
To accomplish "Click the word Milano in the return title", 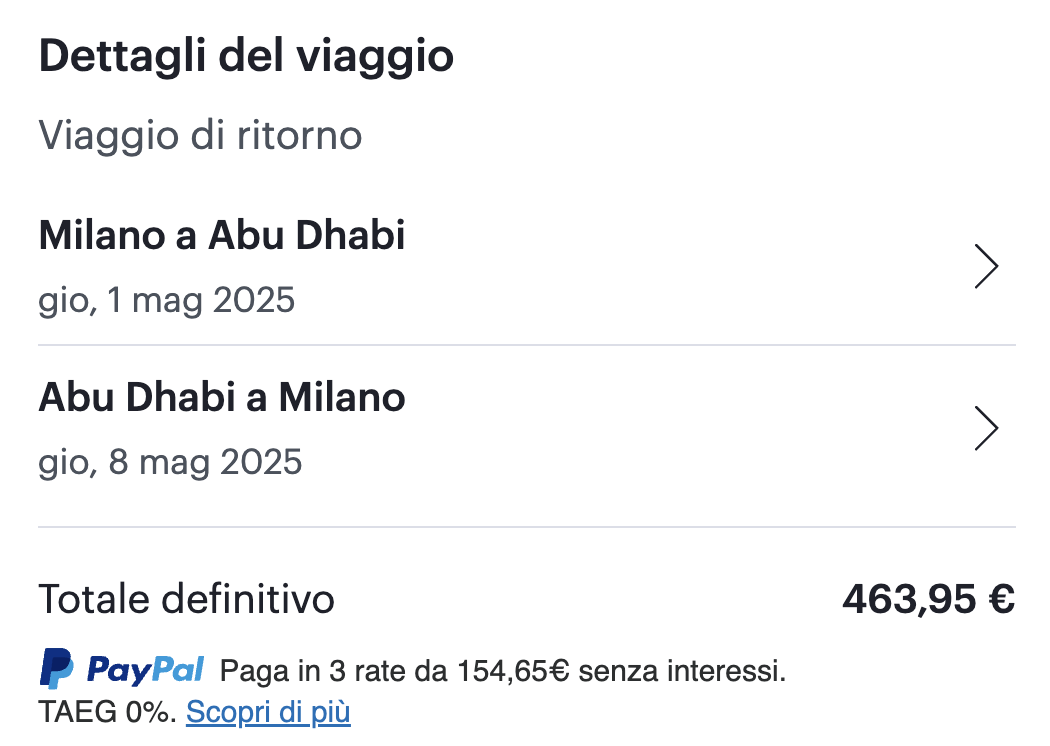I will click(x=341, y=397).
